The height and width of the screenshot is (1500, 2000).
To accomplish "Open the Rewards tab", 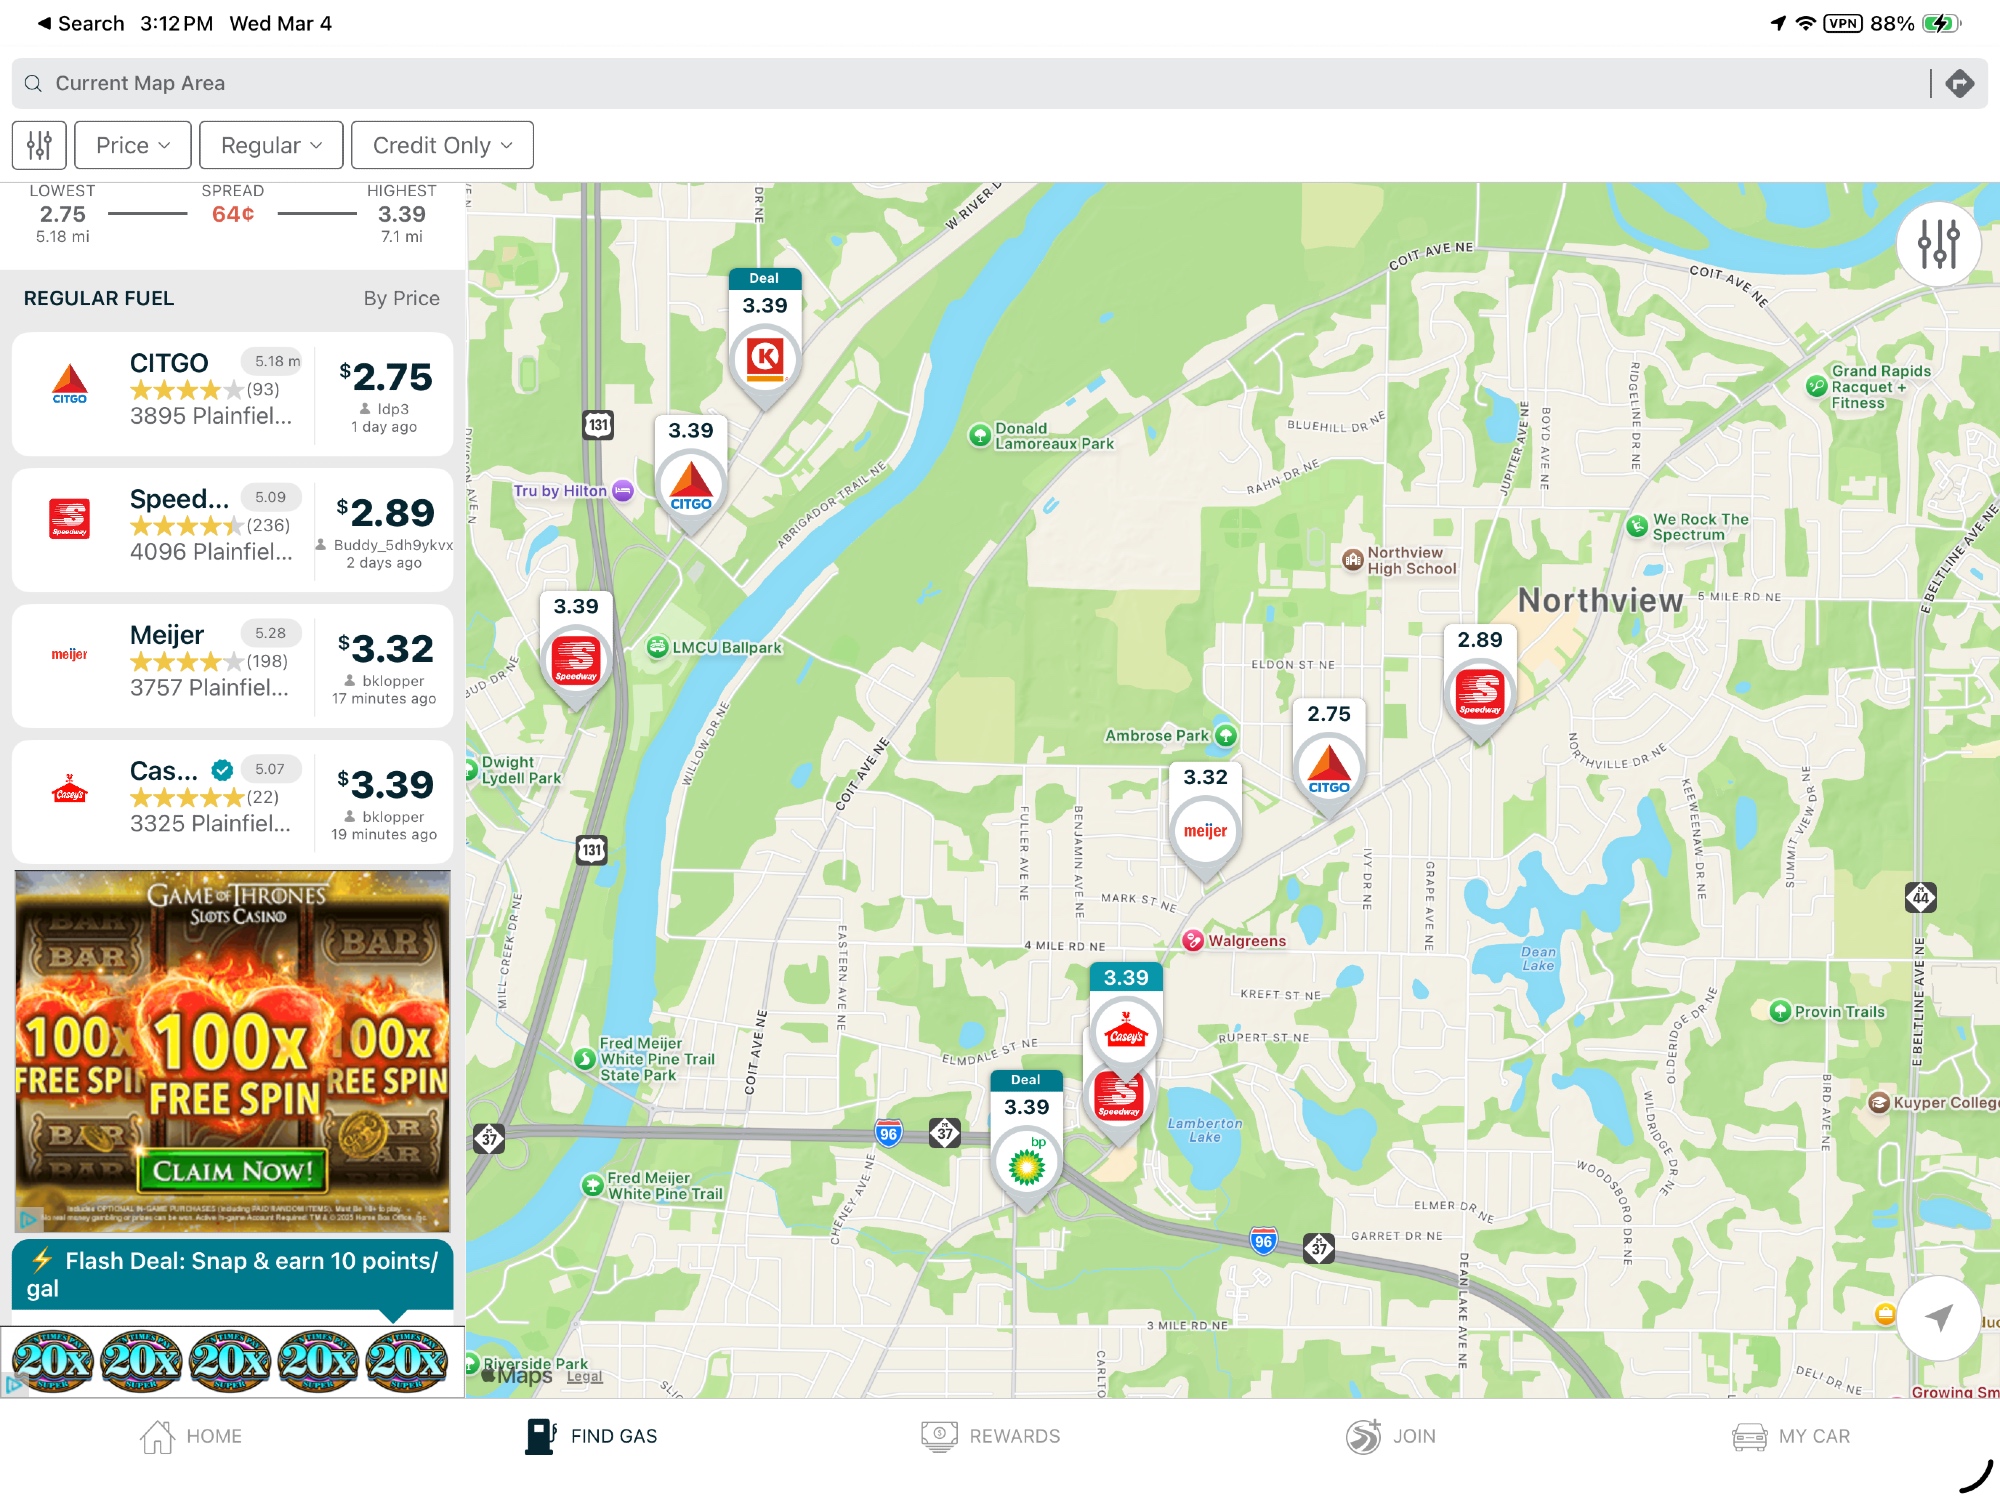I will 990,1436.
